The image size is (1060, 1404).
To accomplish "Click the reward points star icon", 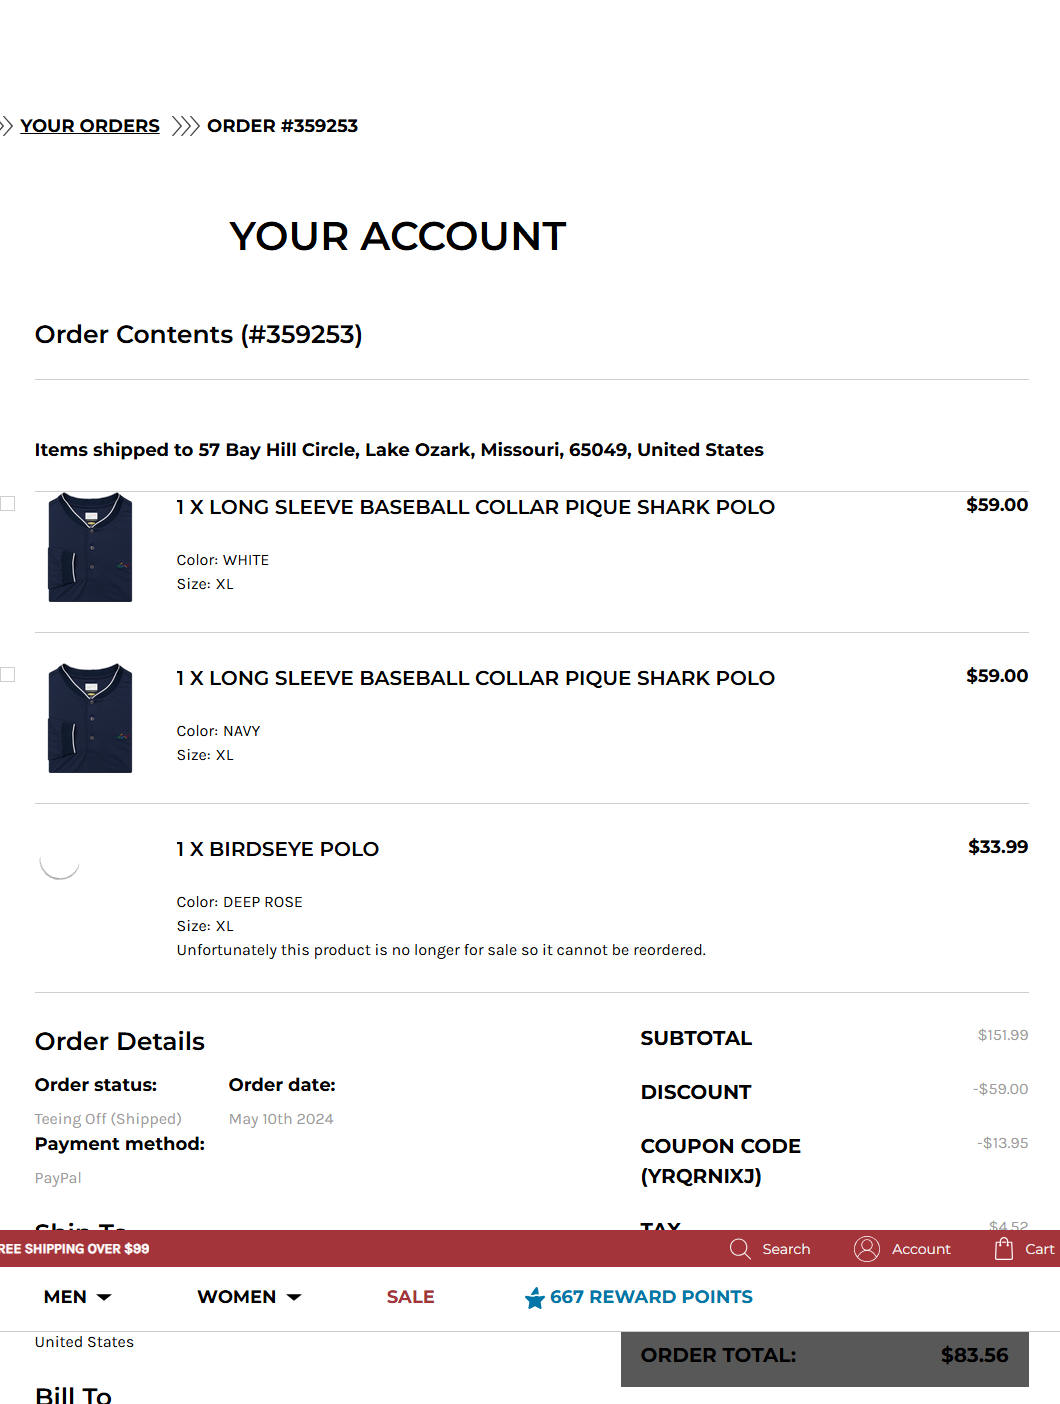I will pos(535,1298).
